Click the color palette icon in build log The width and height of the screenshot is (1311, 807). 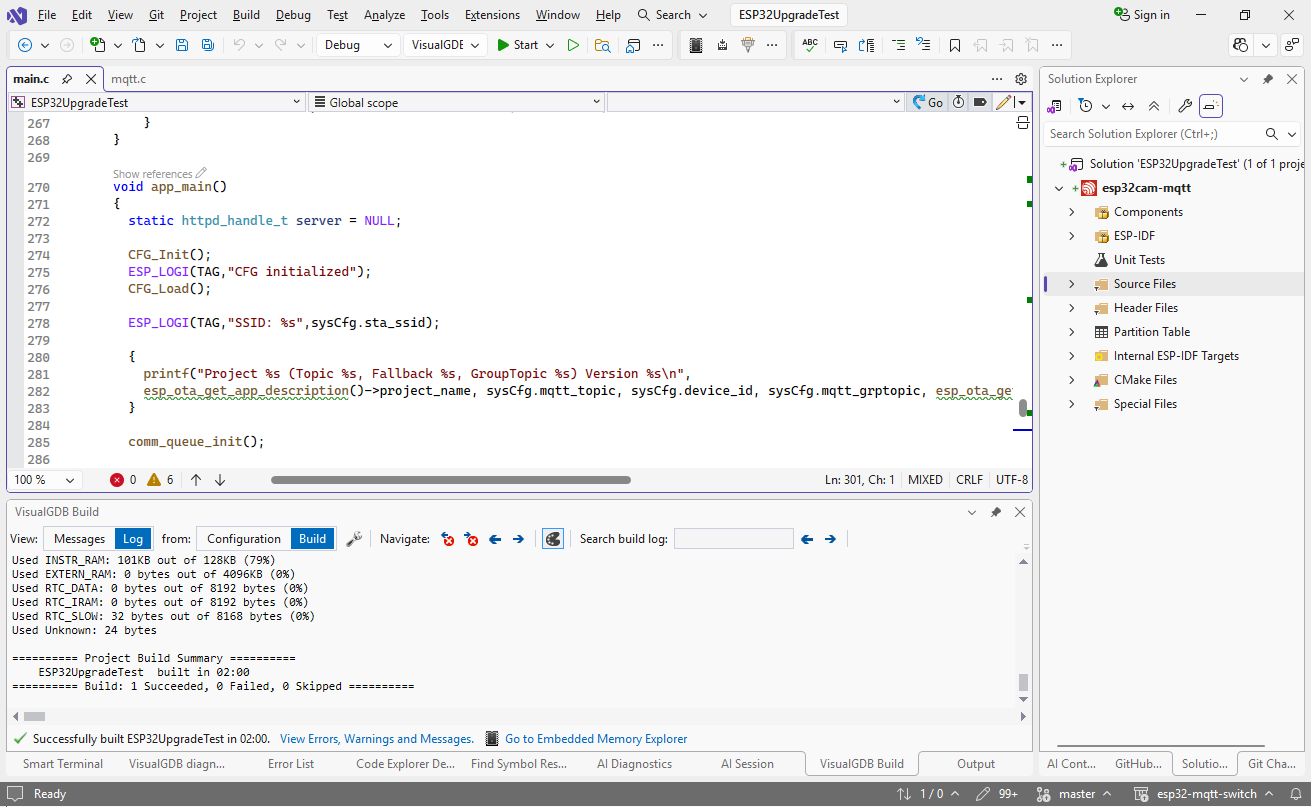pyautogui.click(x=552, y=539)
